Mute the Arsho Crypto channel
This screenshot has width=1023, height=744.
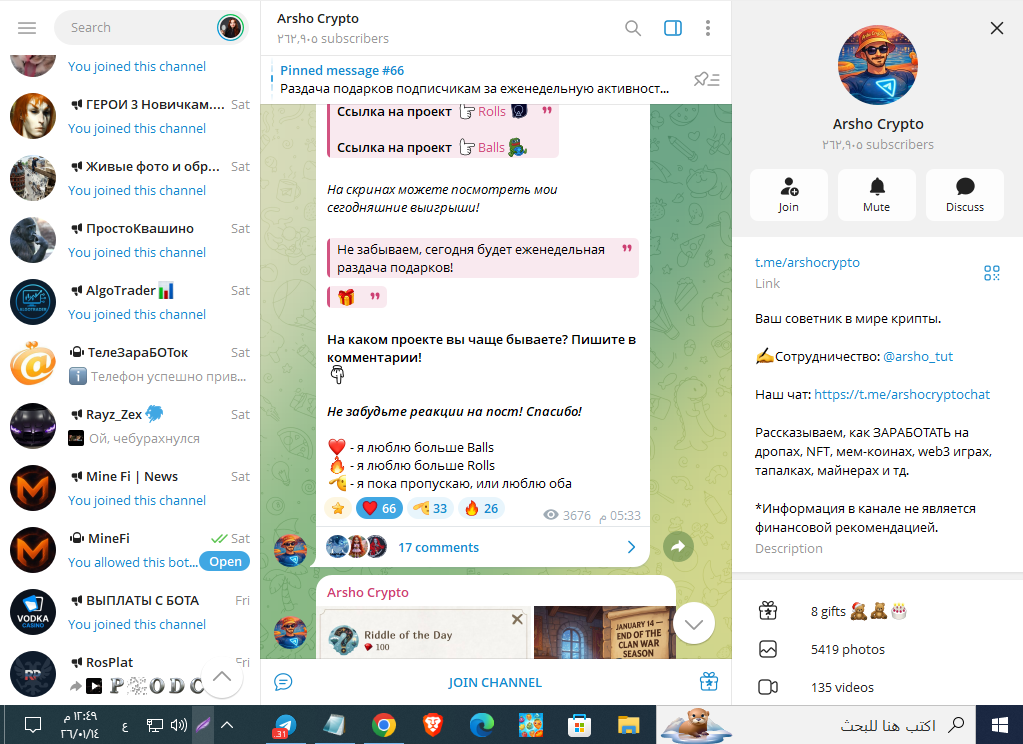tap(877, 194)
